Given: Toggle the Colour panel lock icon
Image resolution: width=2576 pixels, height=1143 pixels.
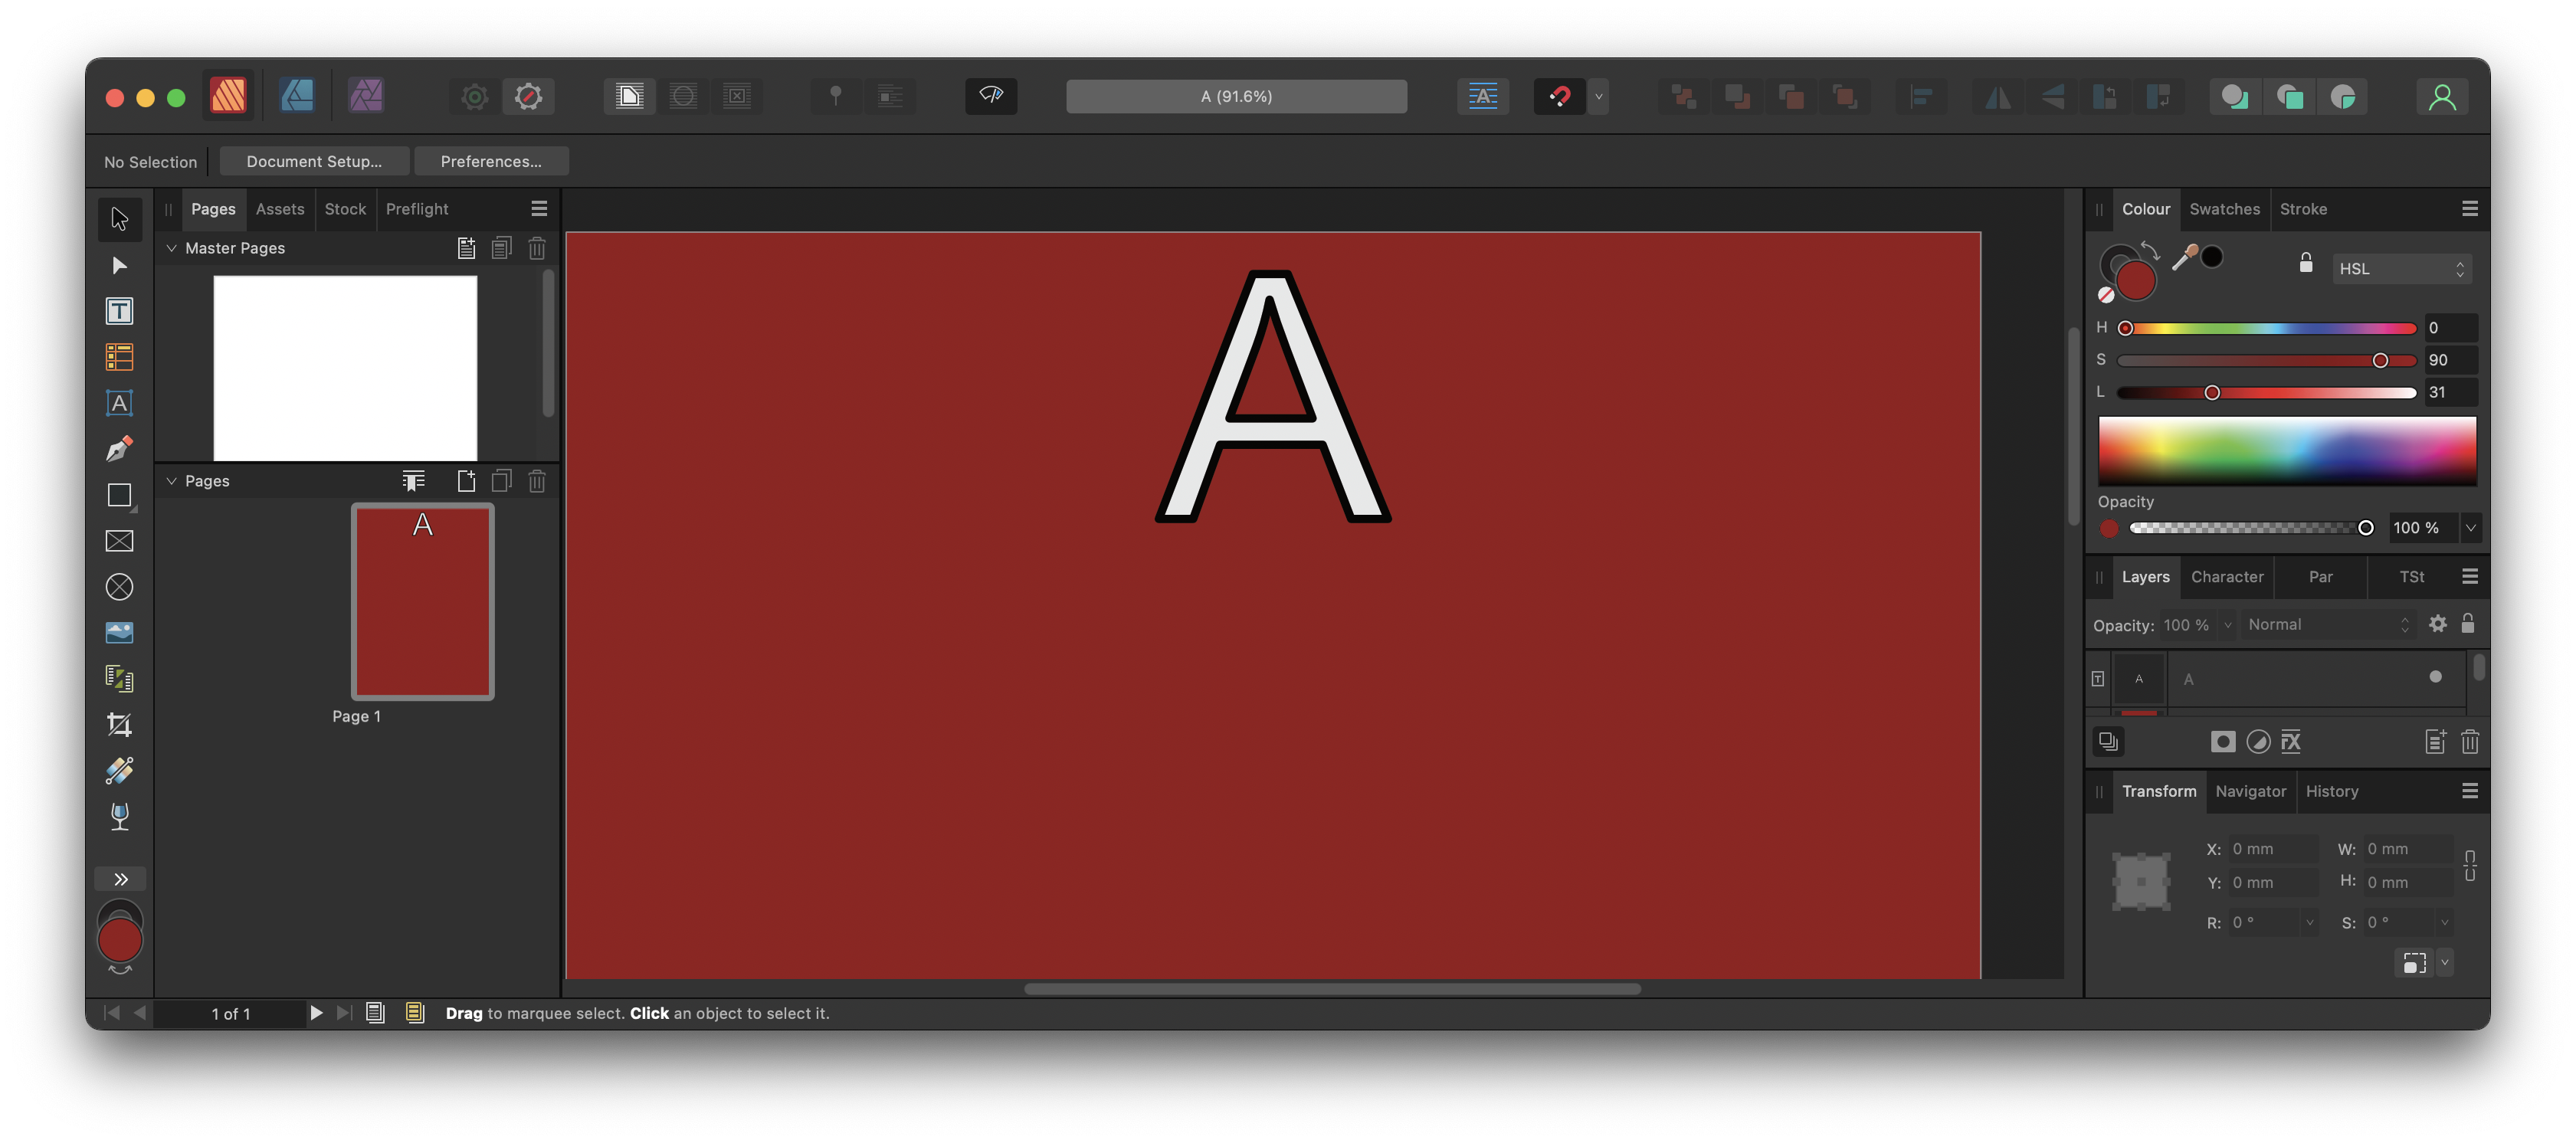Looking at the screenshot, I should [2306, 263].
